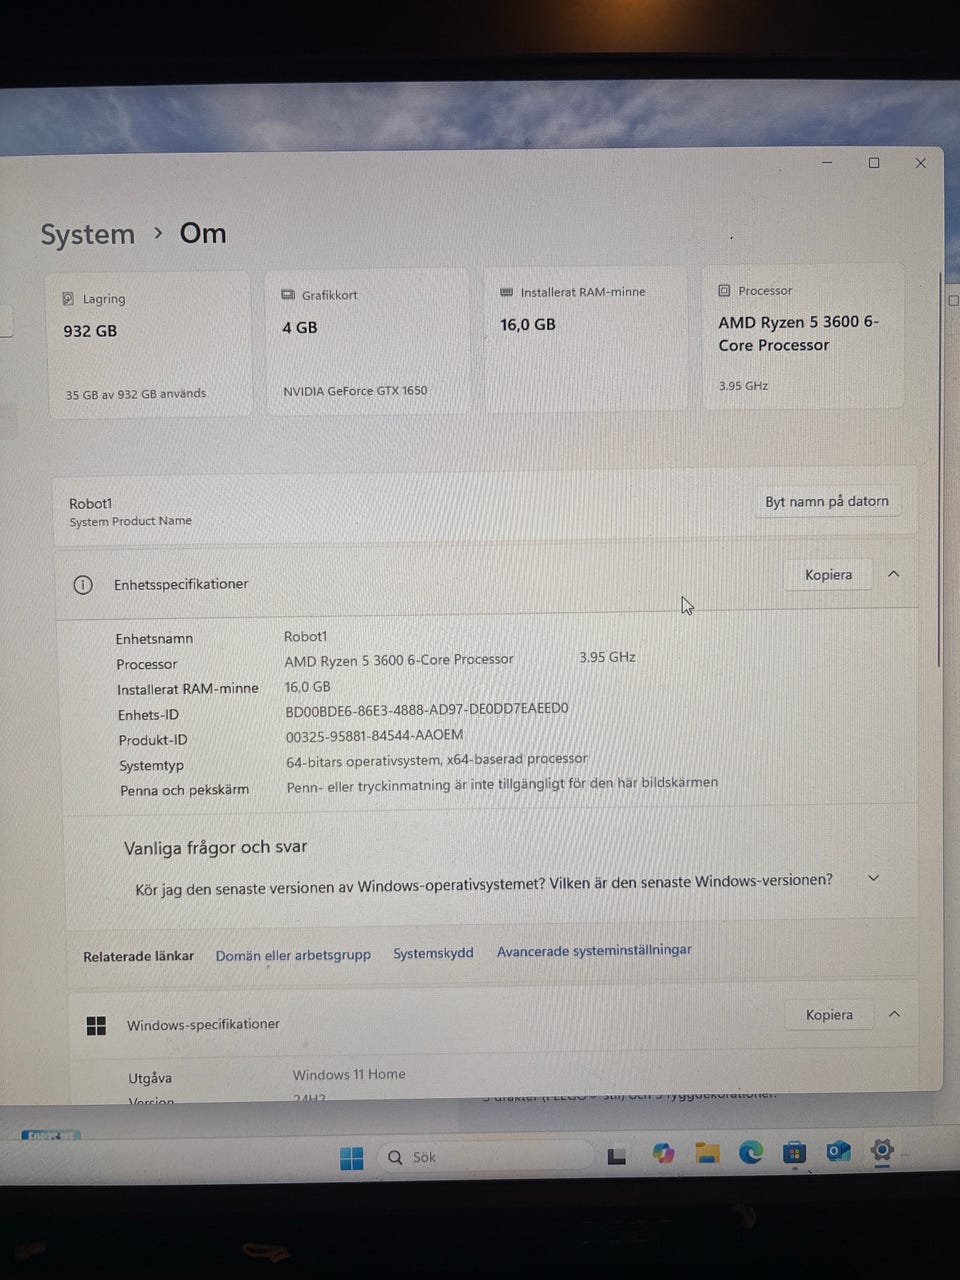Open Domän eller arbetsgrupp link

[293, 955]
